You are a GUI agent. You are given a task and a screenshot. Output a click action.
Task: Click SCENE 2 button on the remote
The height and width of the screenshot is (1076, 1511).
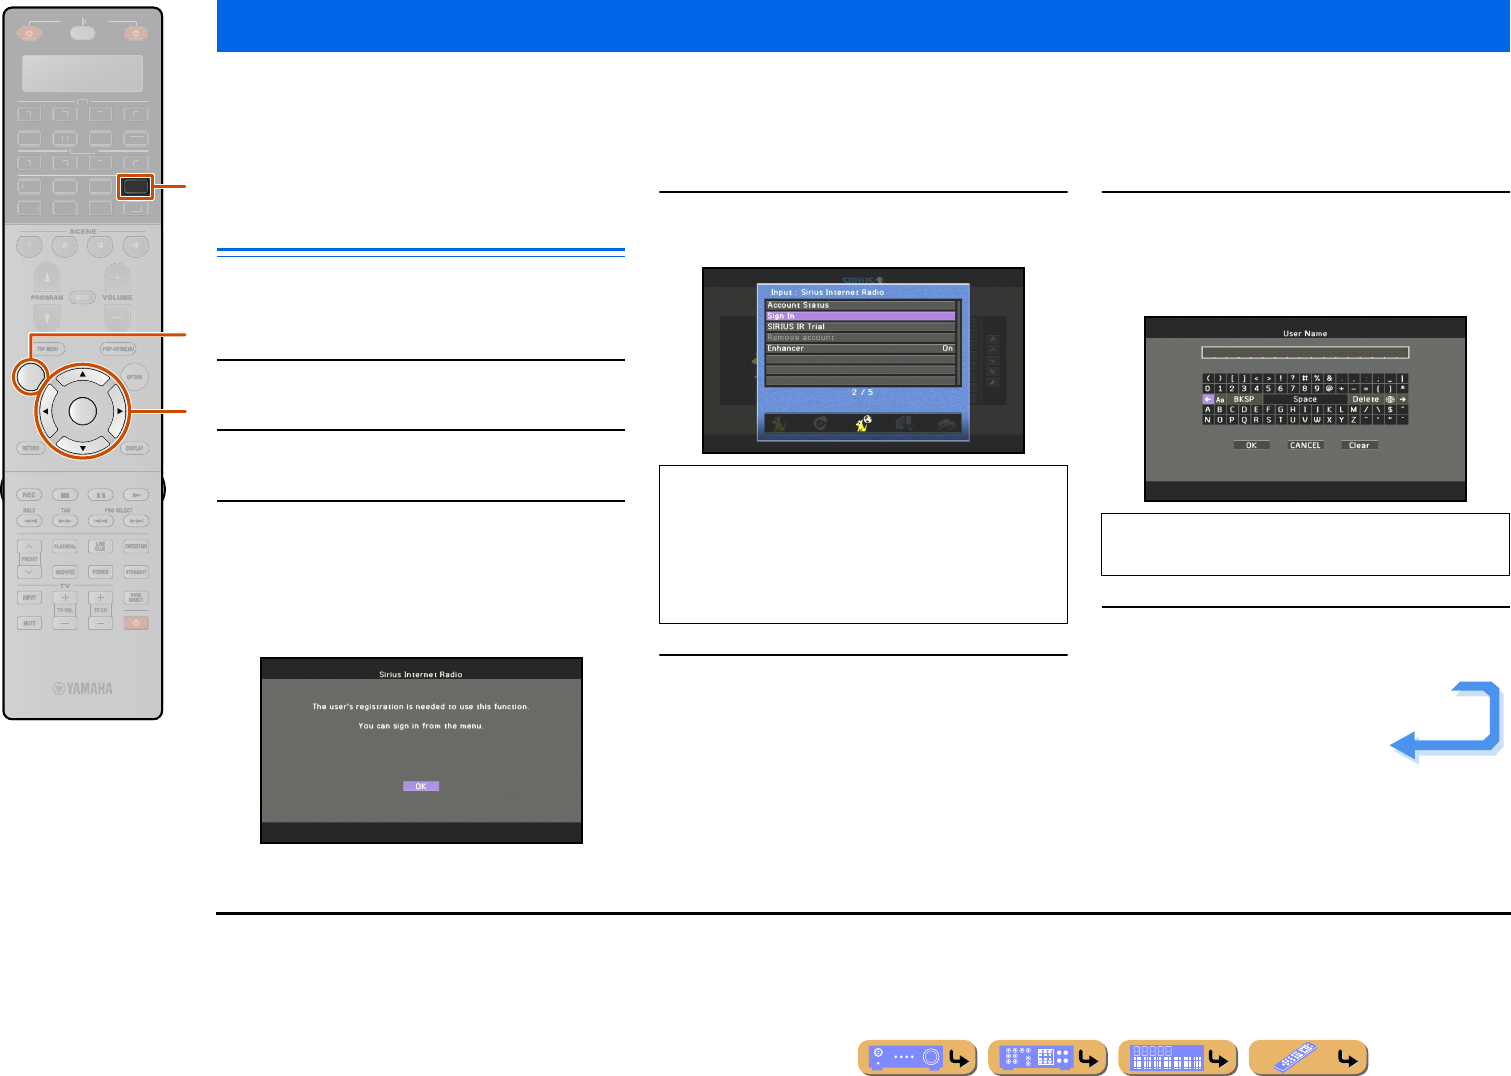click(65, 245)
